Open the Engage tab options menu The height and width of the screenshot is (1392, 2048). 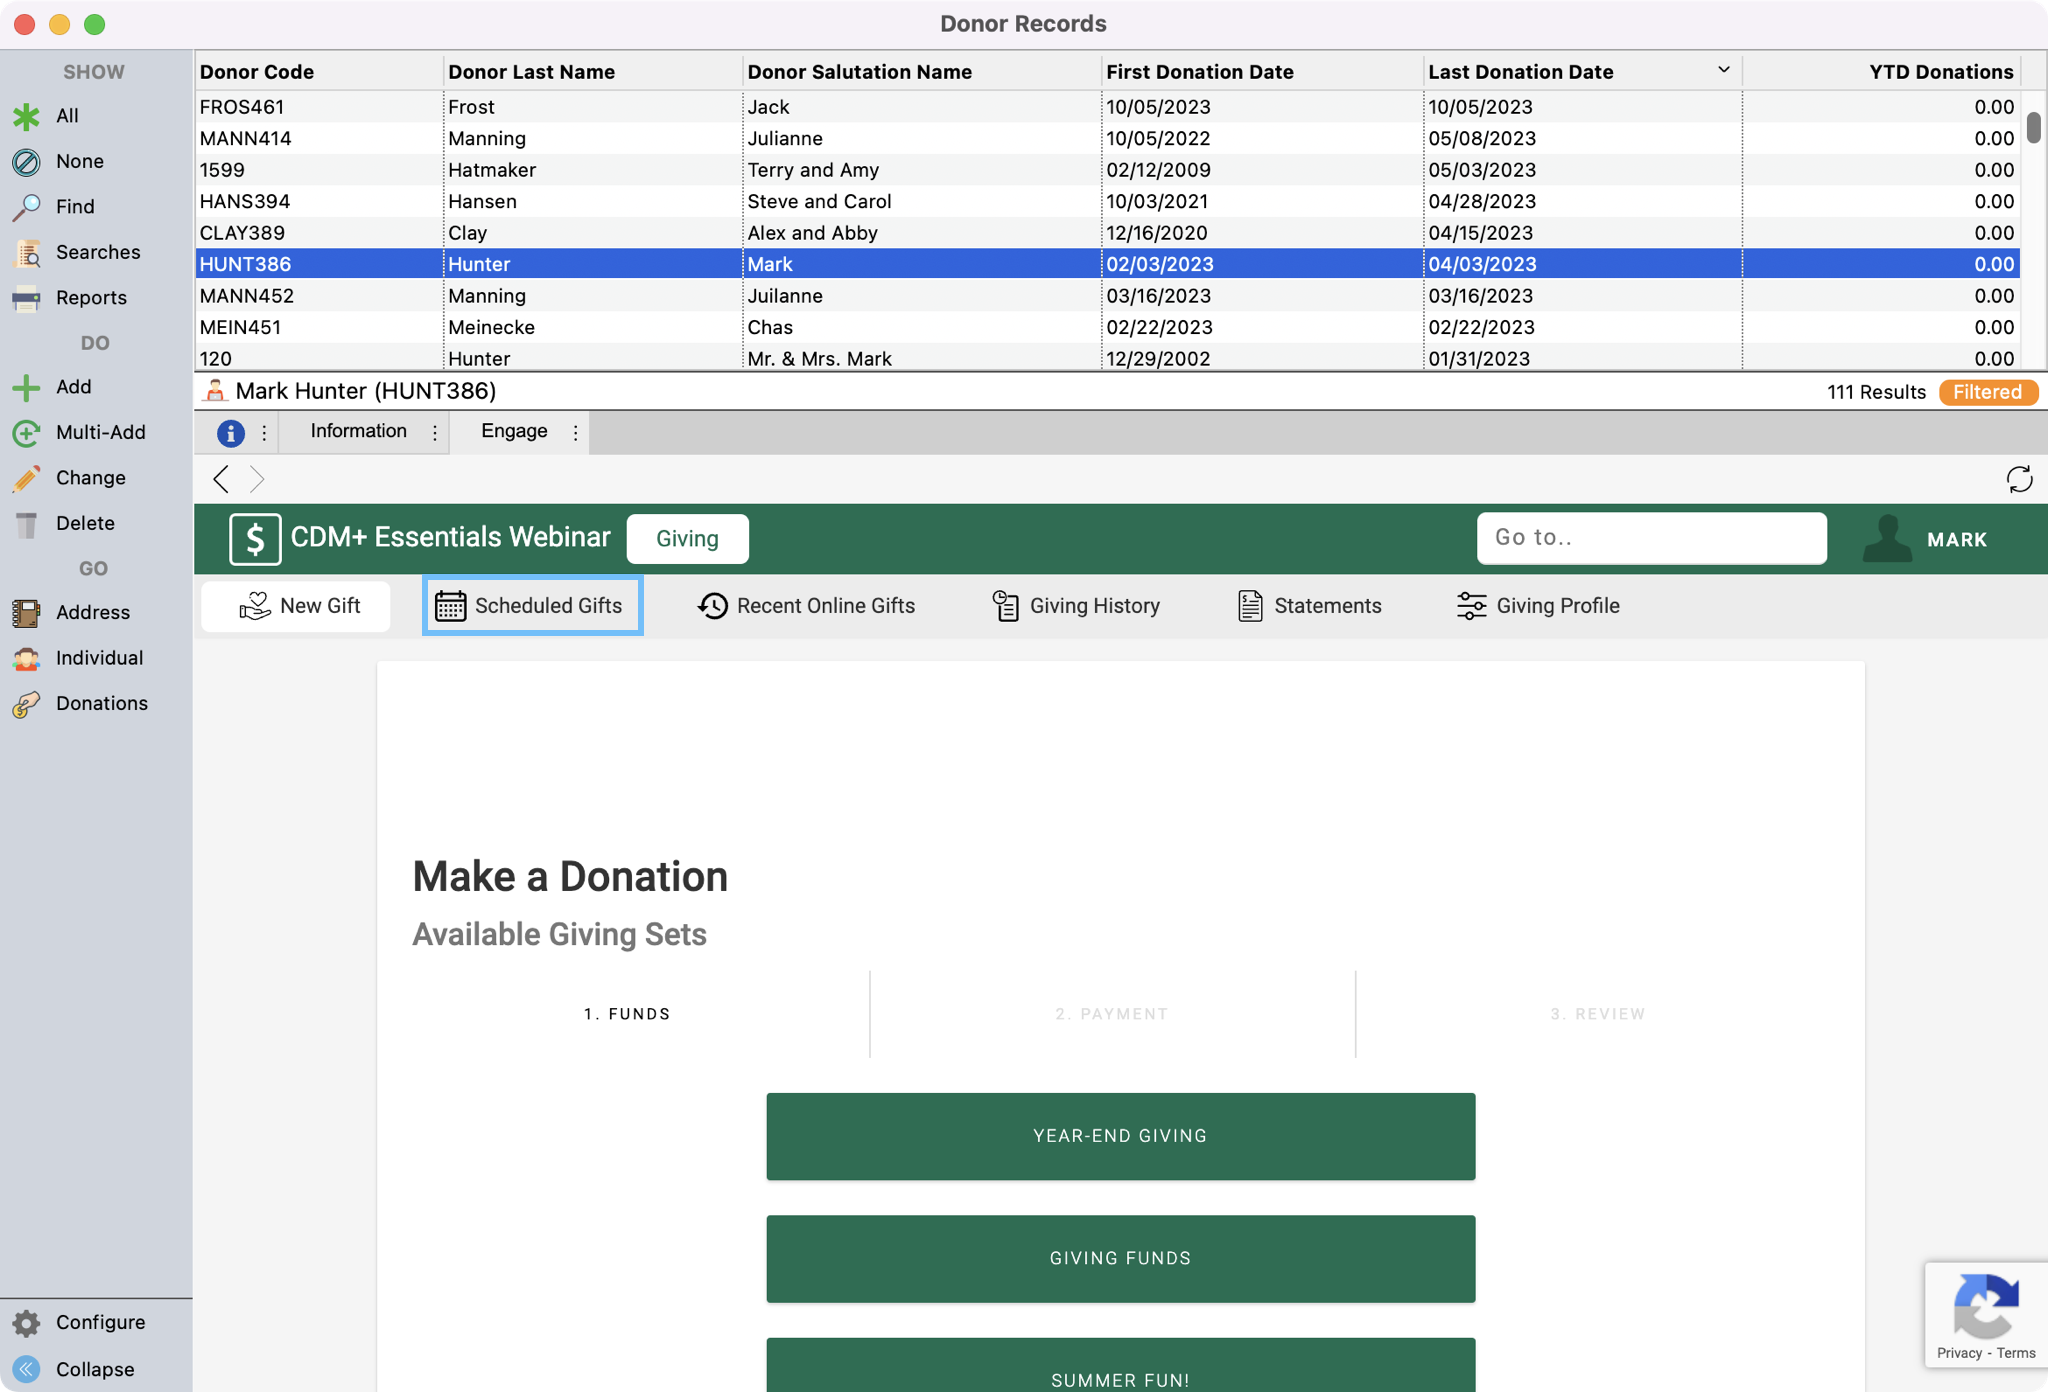[575, 433]
